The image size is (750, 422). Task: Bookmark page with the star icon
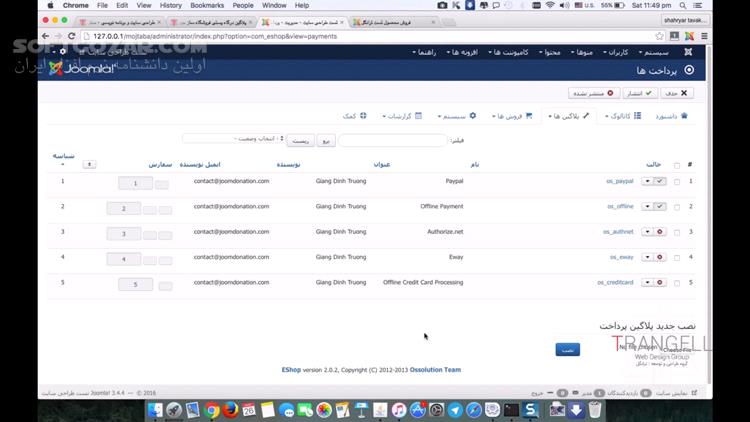660,36
